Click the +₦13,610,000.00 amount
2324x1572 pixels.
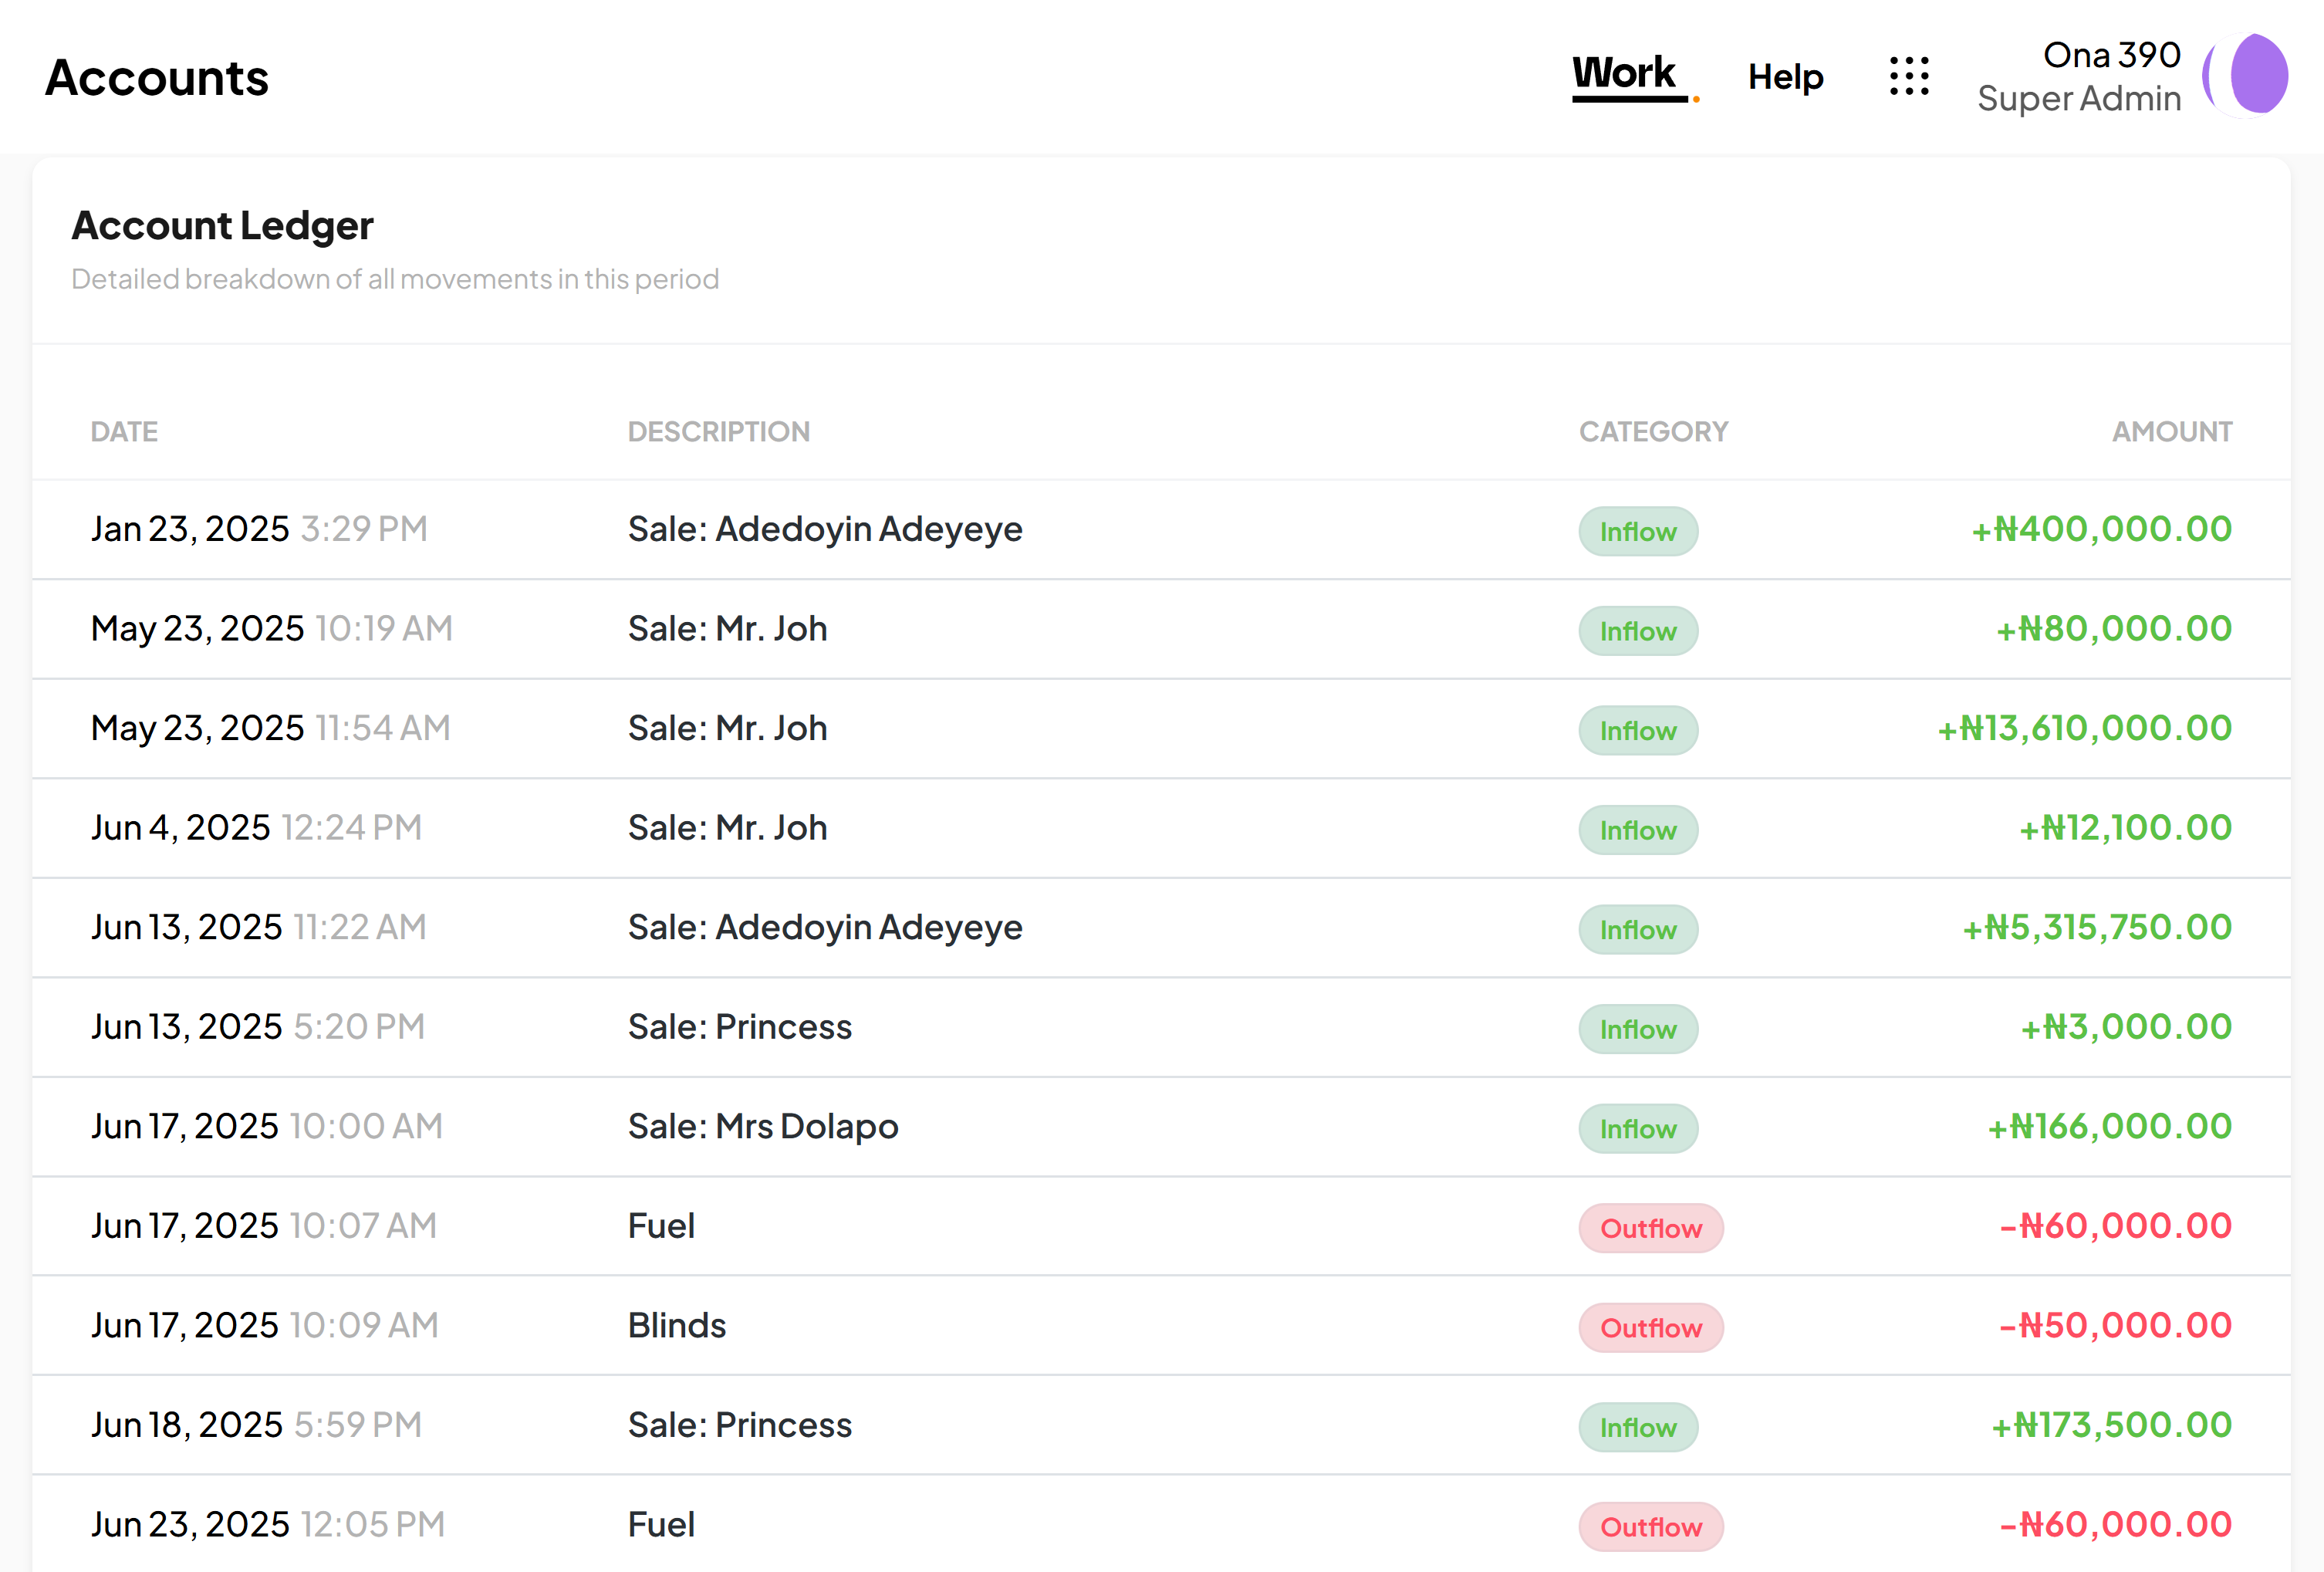(x=2084, y=729)
